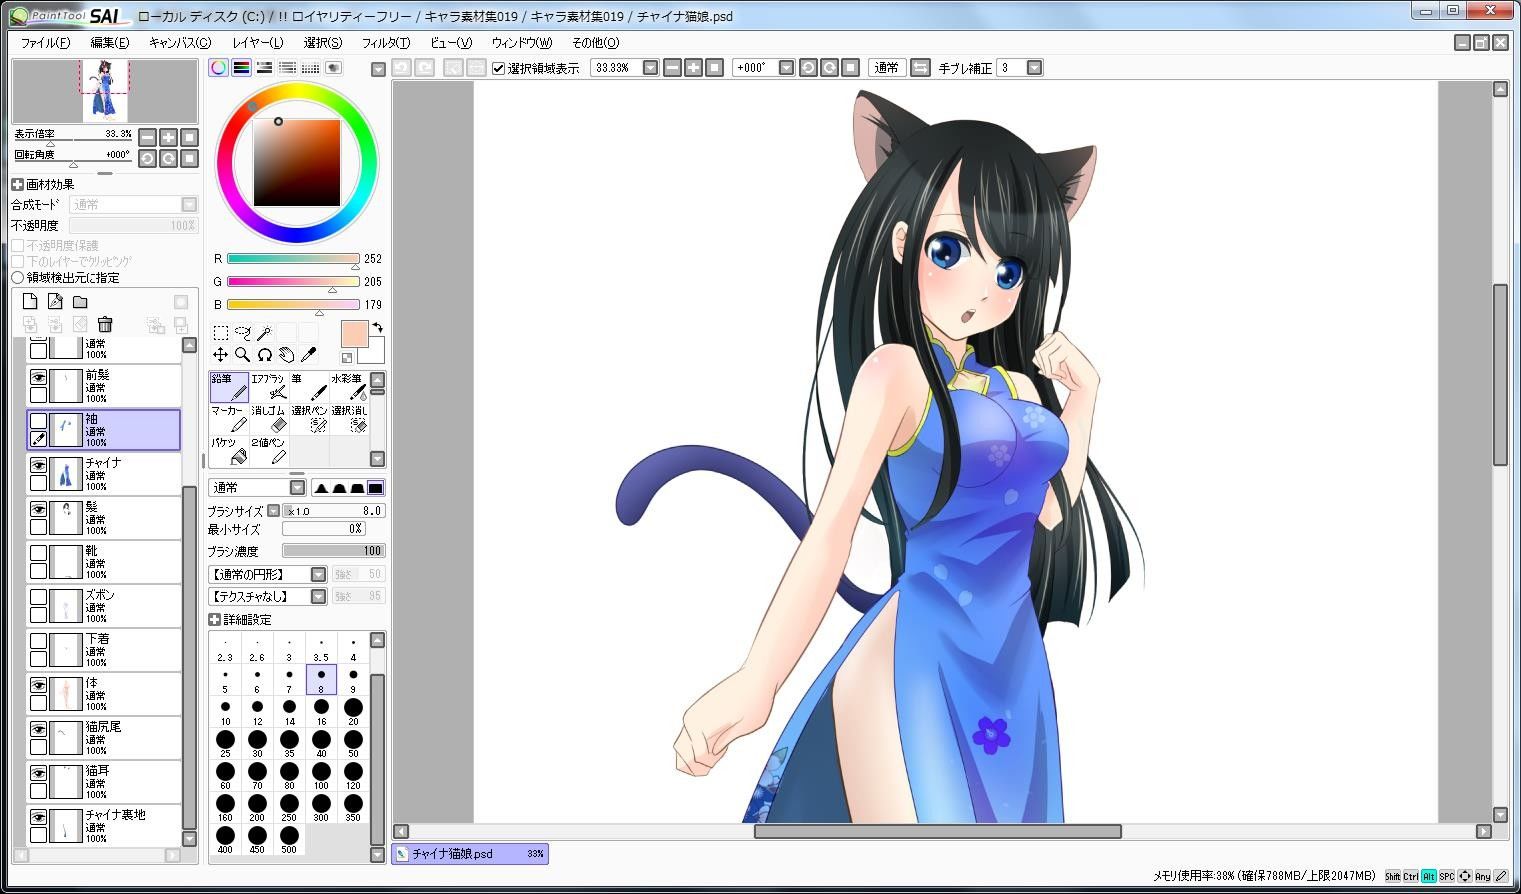Open the 手ブレ補正 stabilizer value dropdown
1521x894 pixels.
click(1035, 68)
